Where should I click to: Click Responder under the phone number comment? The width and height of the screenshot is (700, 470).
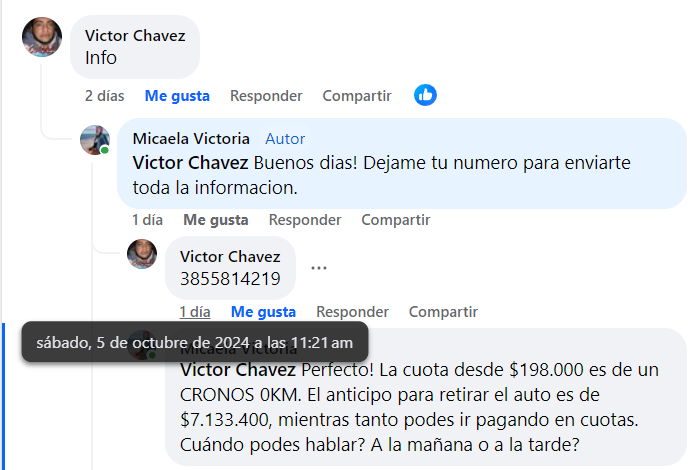(x=352, y=312)
